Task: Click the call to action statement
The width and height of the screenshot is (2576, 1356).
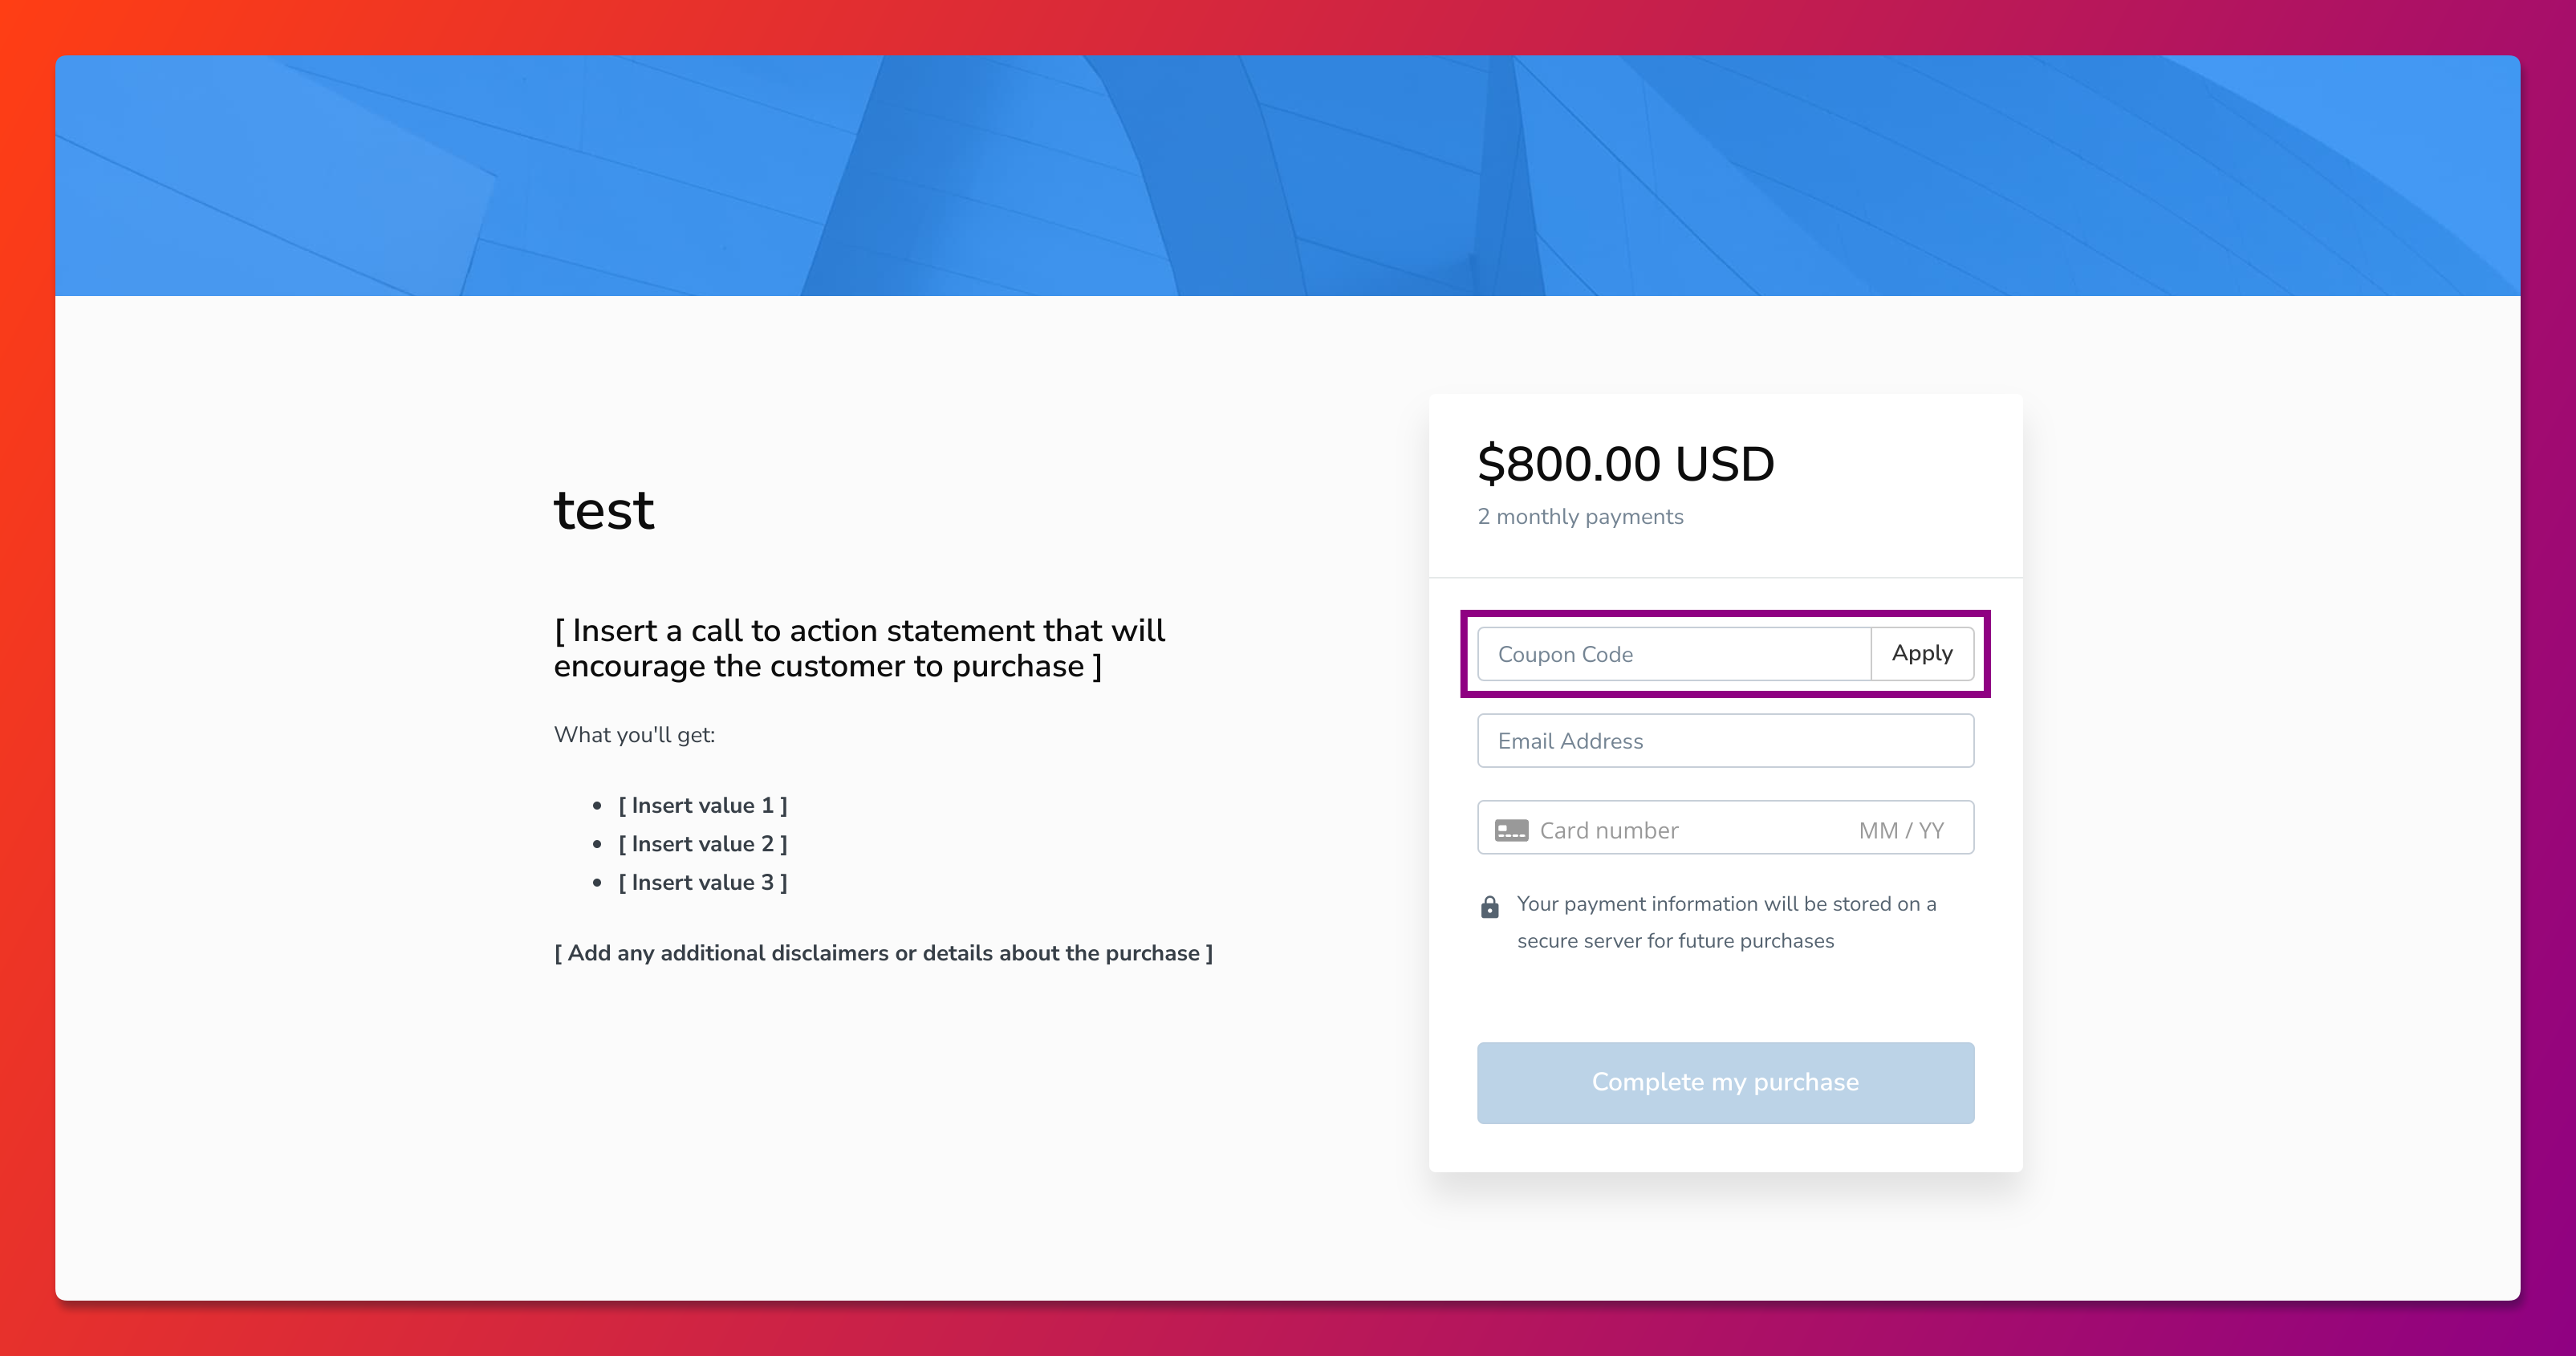Action: 859,648
